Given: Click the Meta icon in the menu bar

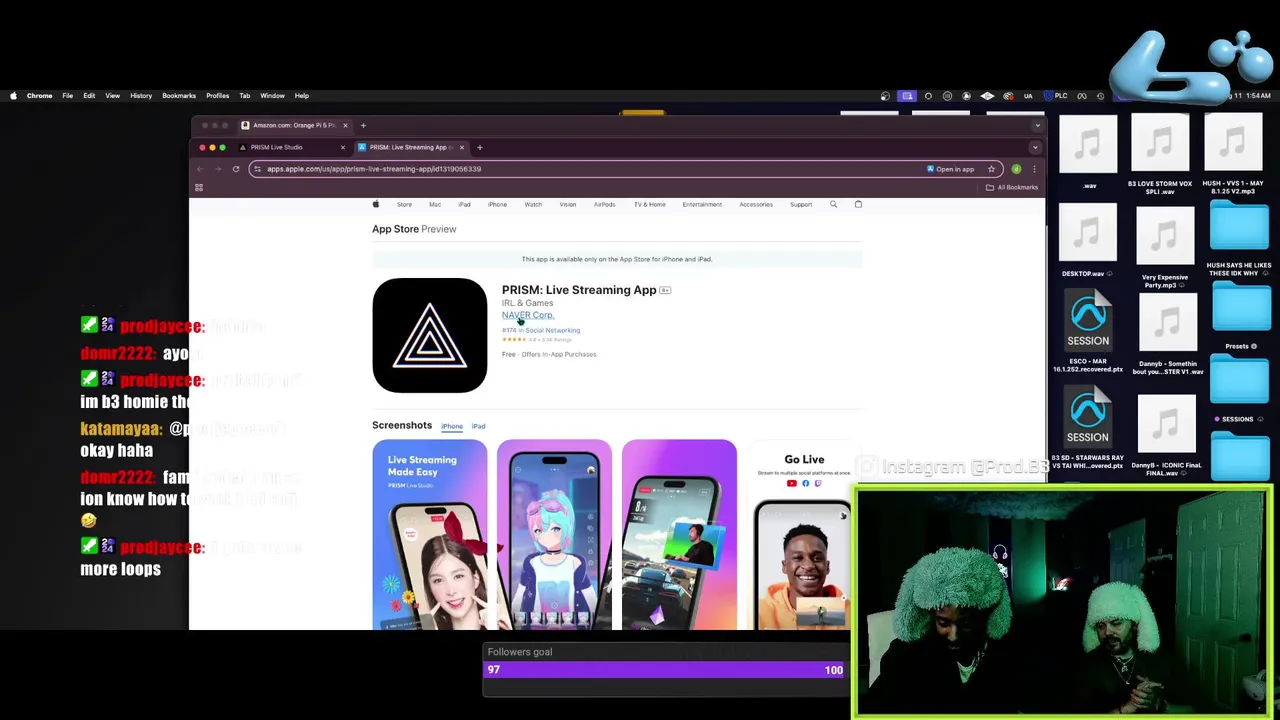Looking at the screenshot, I should 1082,96.
